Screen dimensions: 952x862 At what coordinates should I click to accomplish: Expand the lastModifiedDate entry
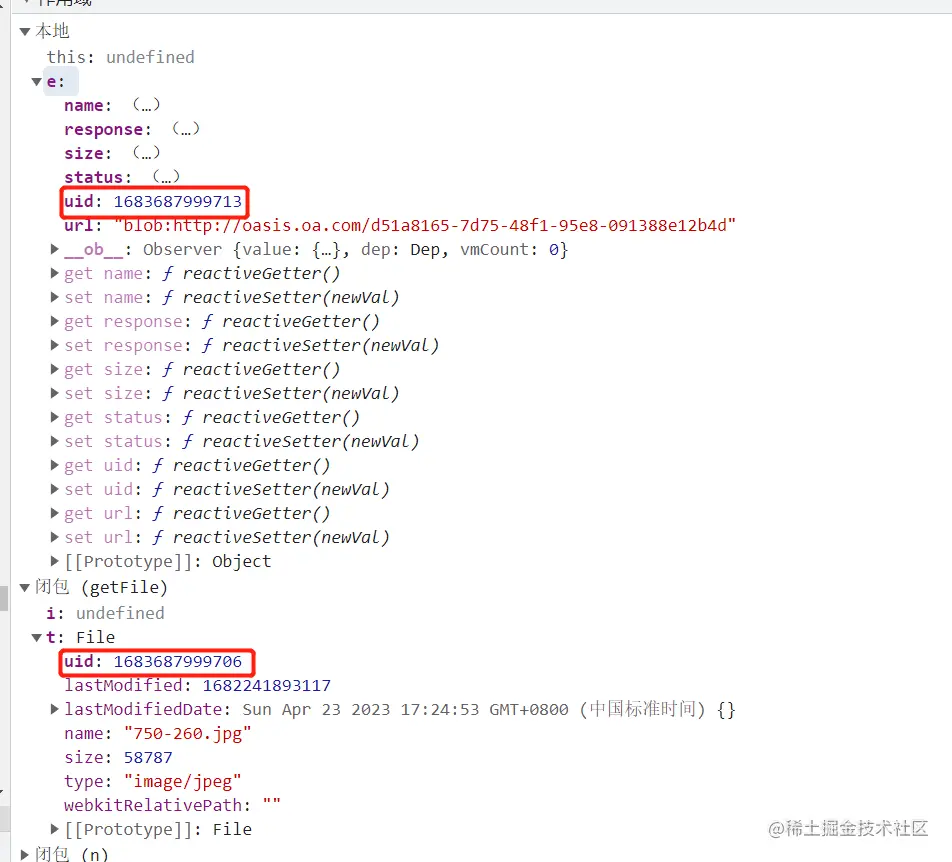pyautogui.click(x=55, y=709)
